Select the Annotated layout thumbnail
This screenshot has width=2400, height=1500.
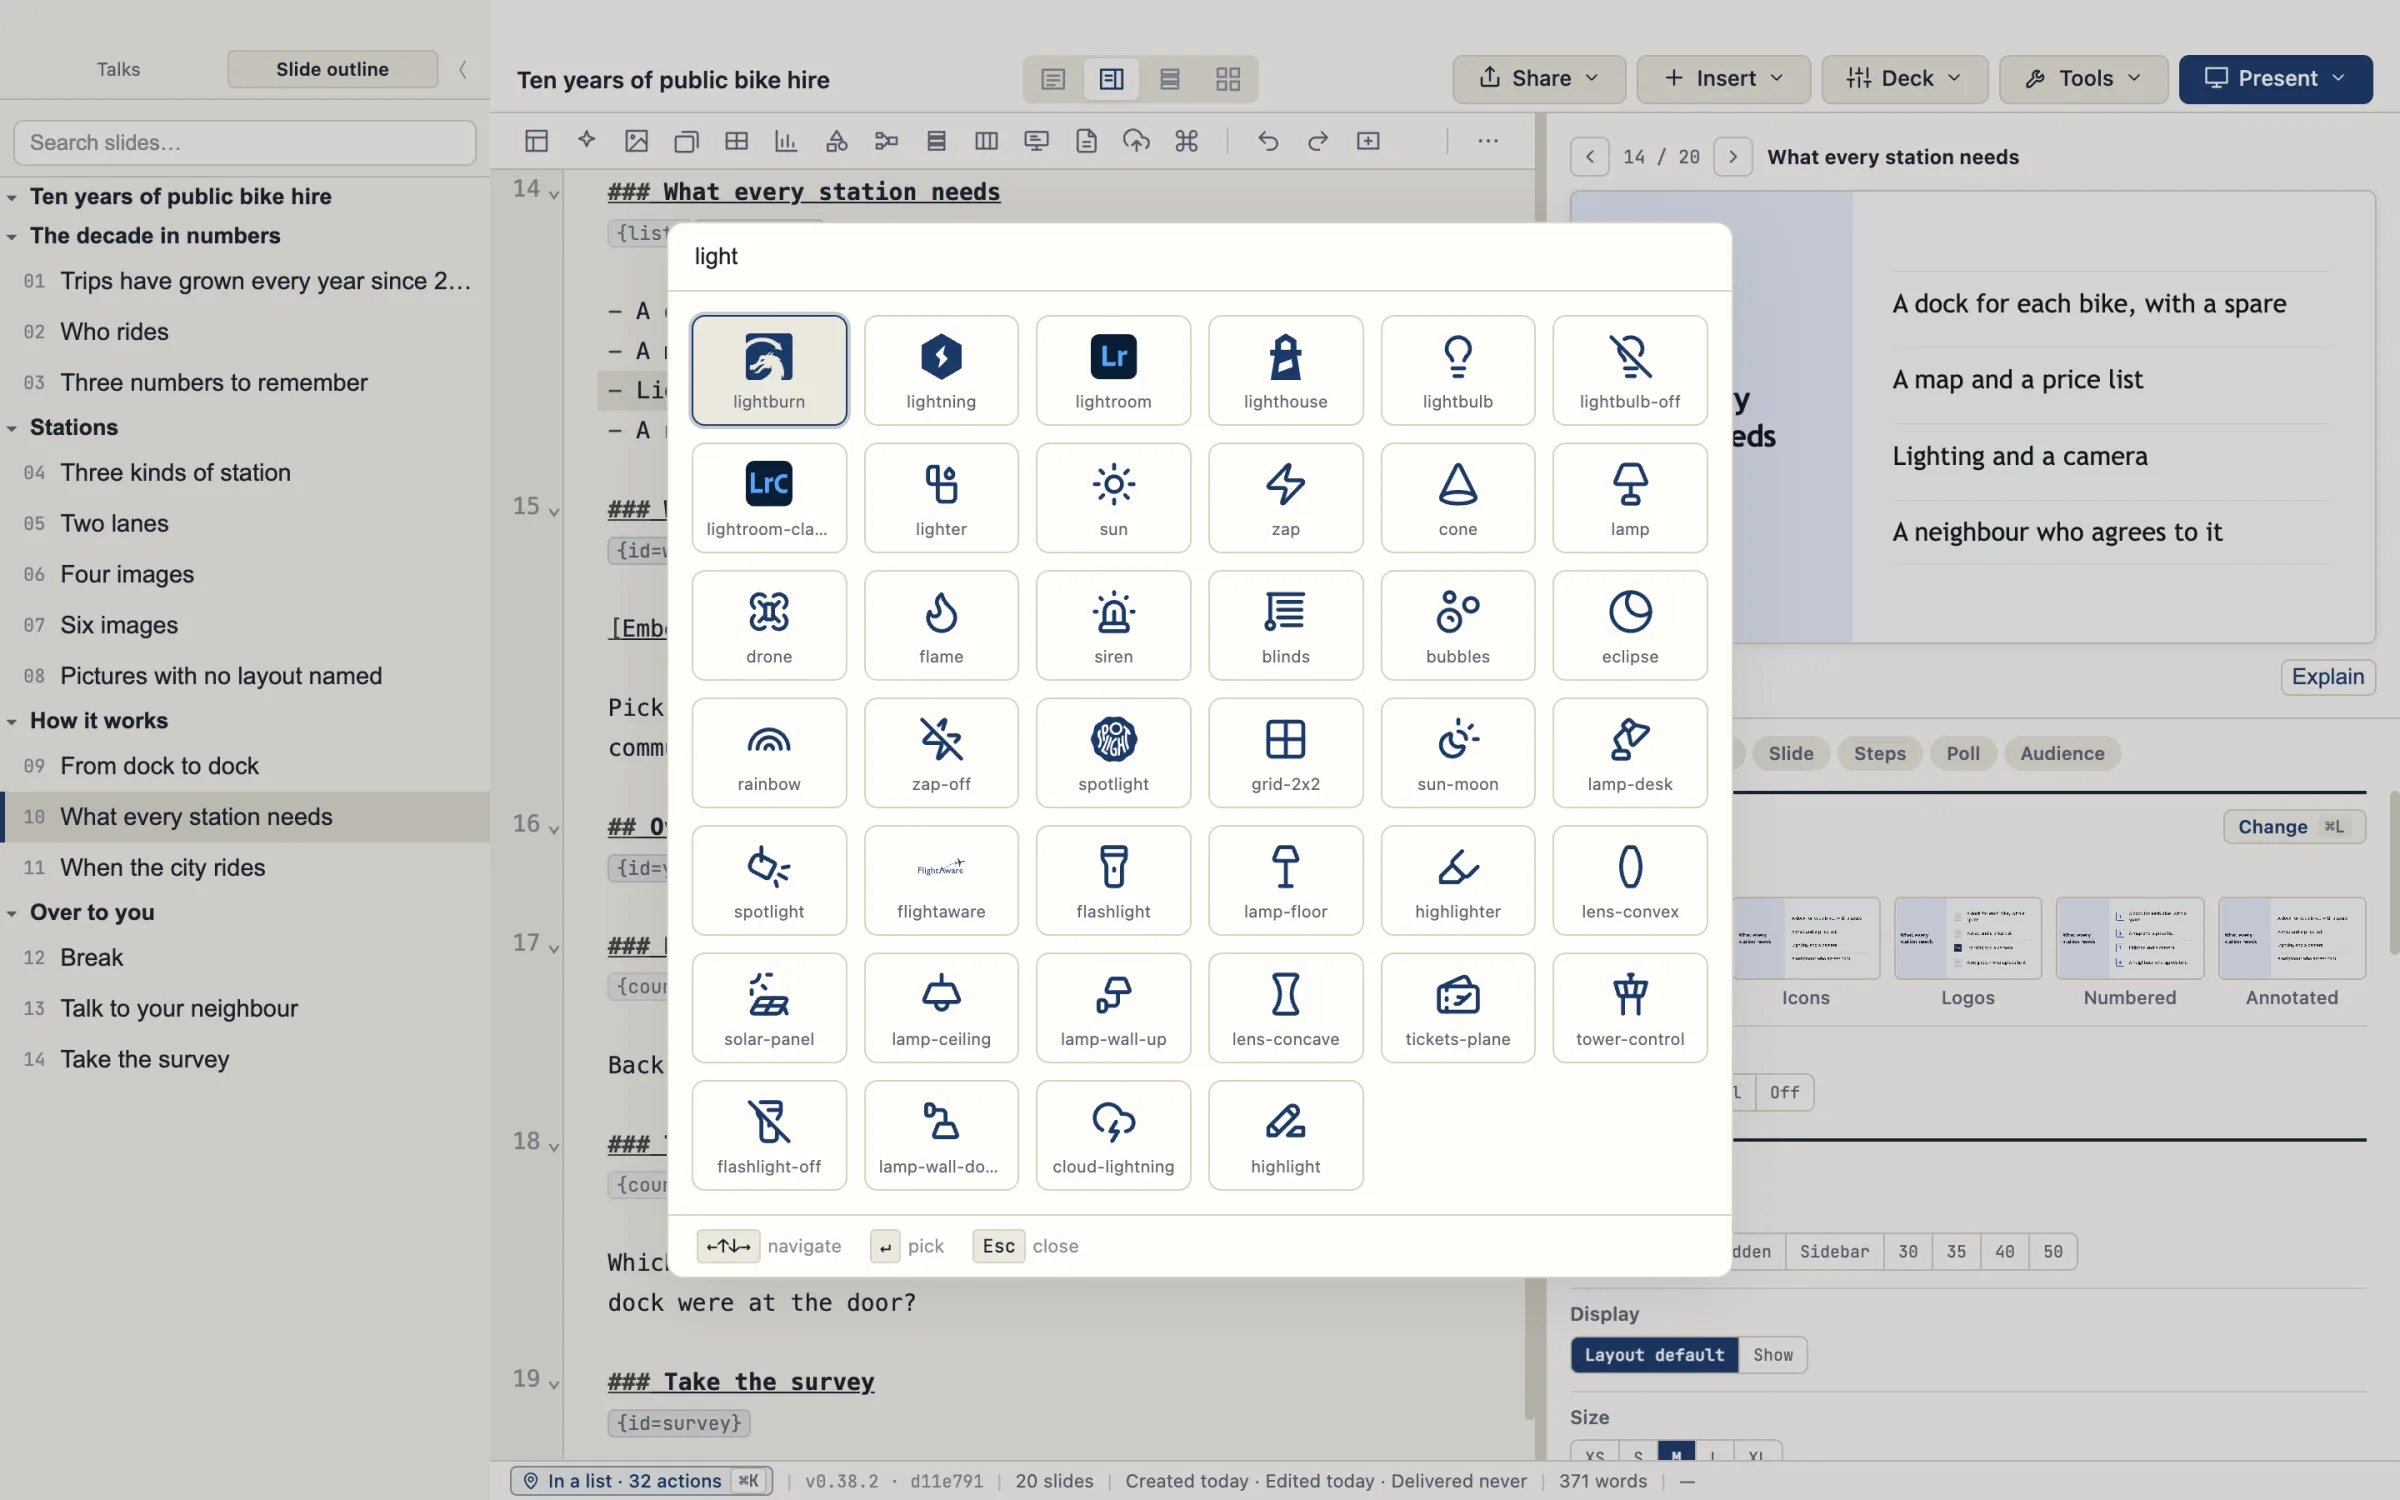2291,952
